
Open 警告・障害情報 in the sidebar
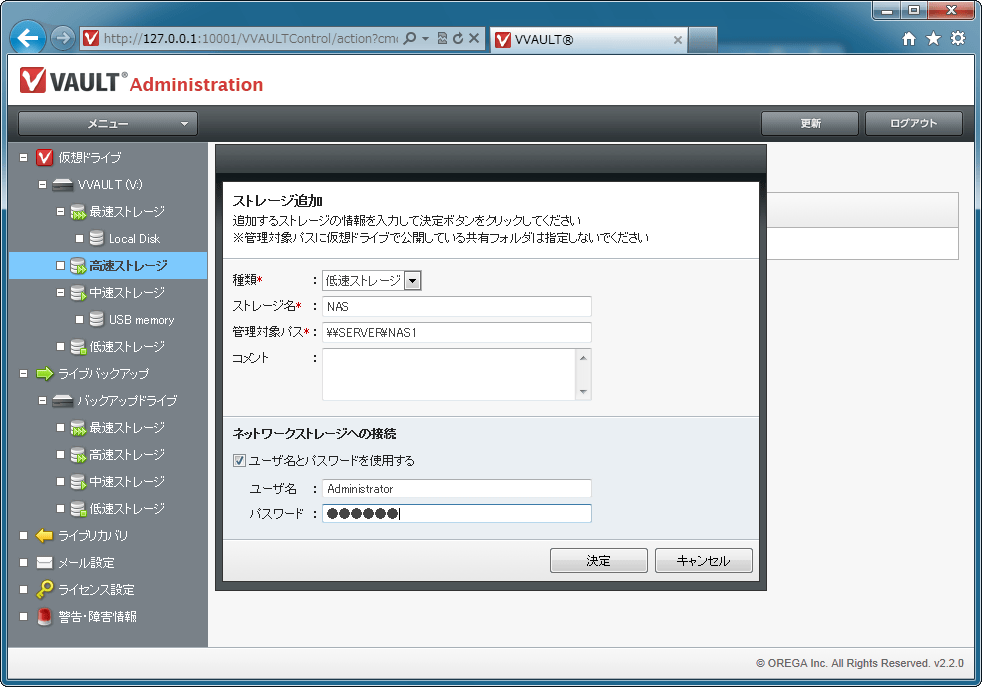(x=97, y=616)
